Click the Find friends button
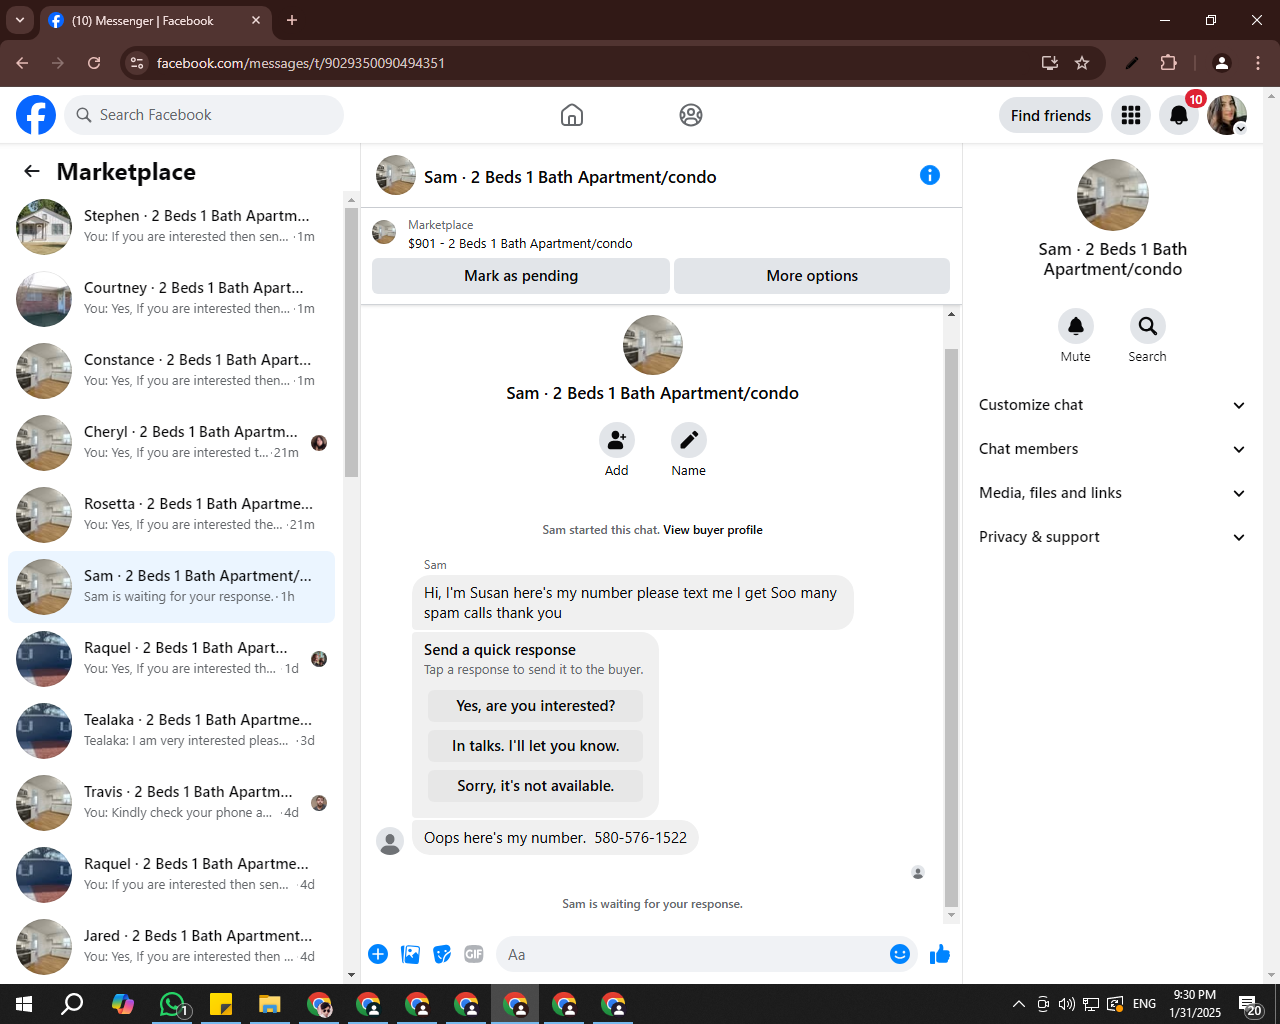Viewport: 1280px width, 1024px height. pos(1051,115)
